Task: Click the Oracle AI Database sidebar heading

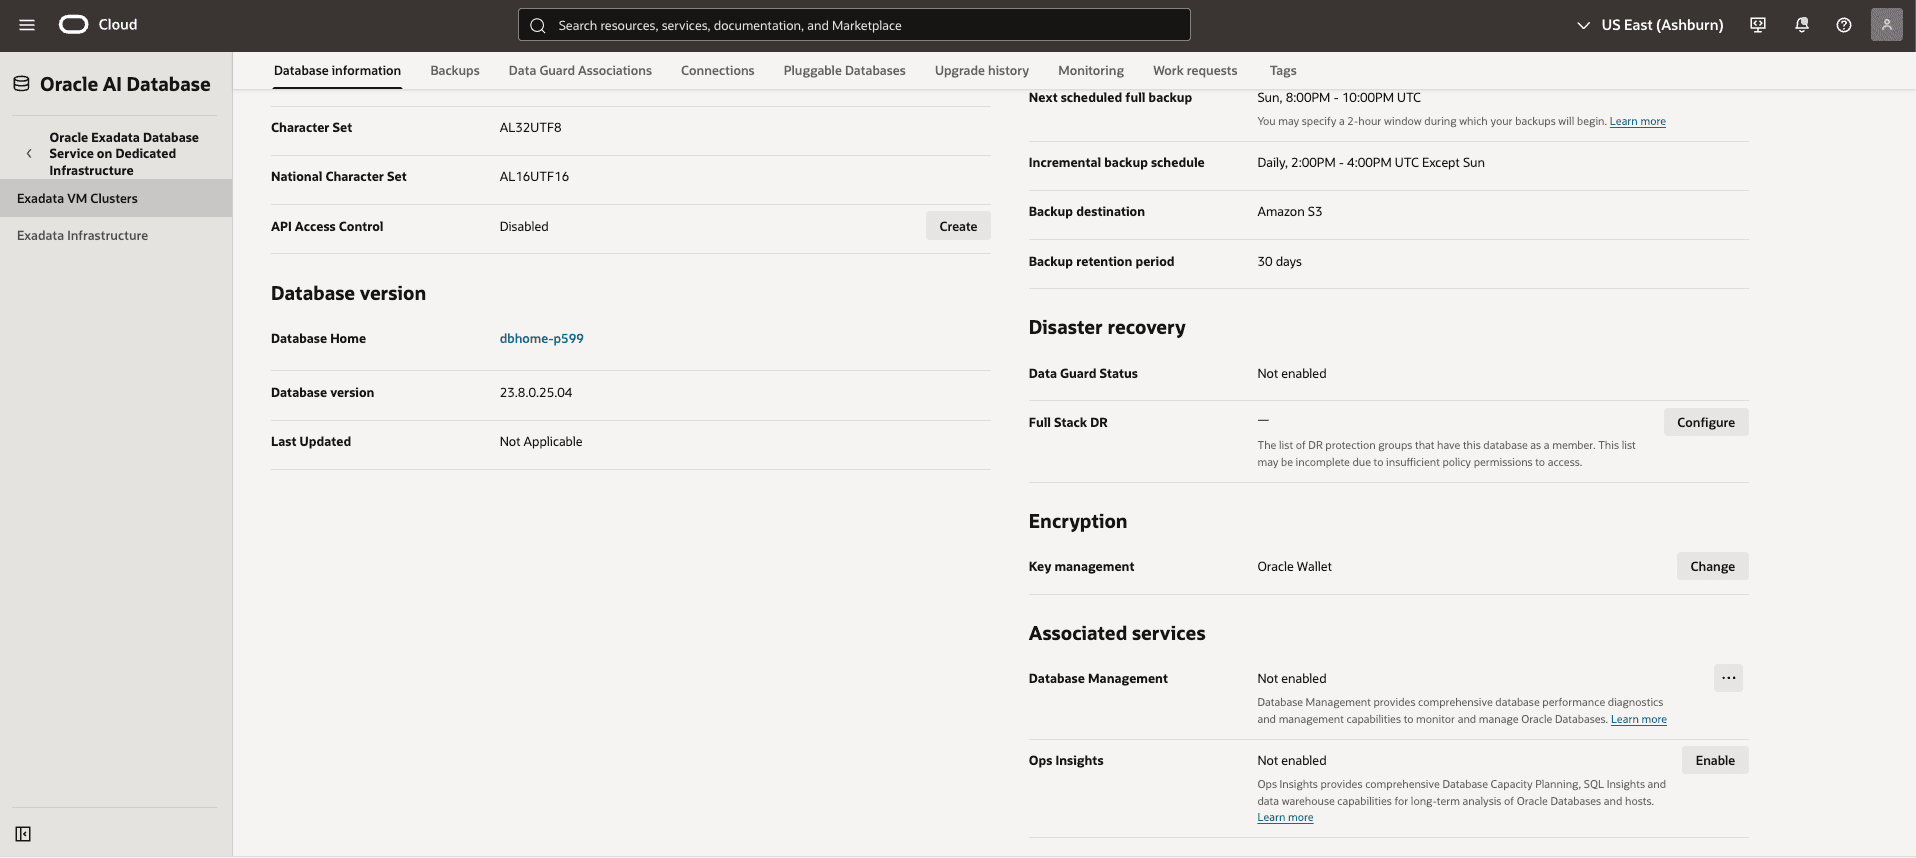Action: point(125,84)
